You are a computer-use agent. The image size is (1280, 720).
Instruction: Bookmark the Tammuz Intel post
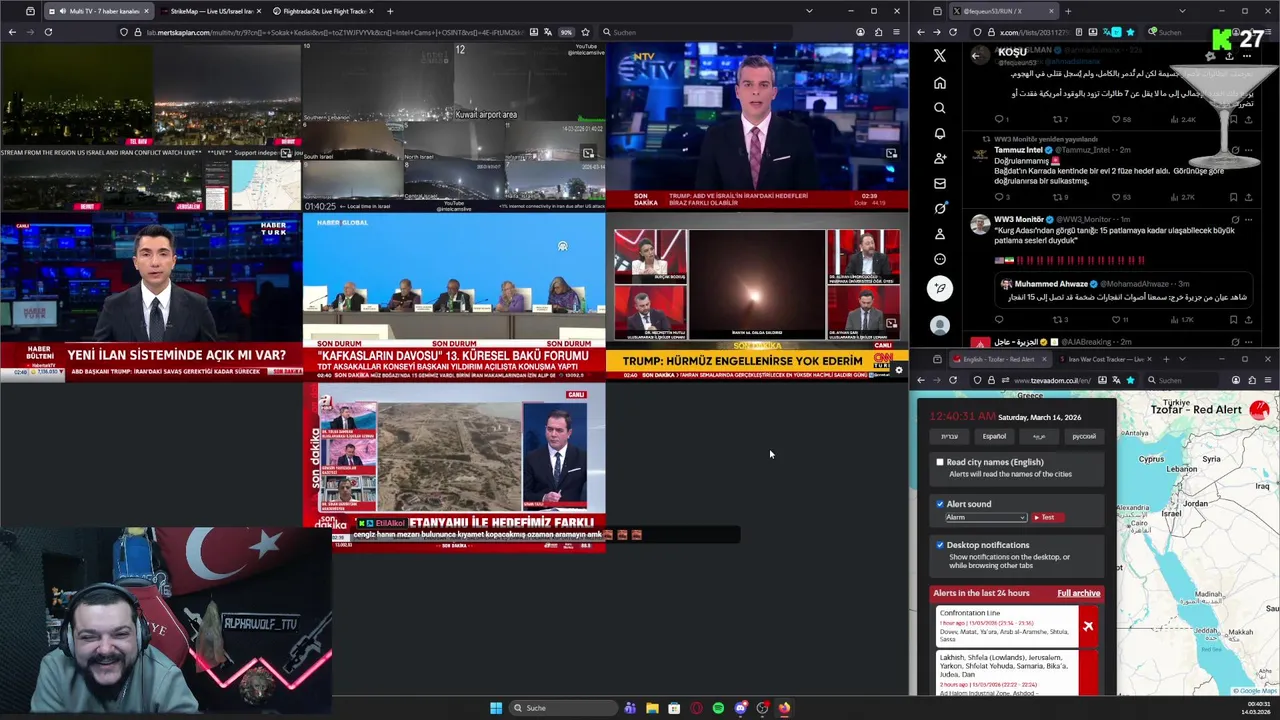click(1233, 197)
